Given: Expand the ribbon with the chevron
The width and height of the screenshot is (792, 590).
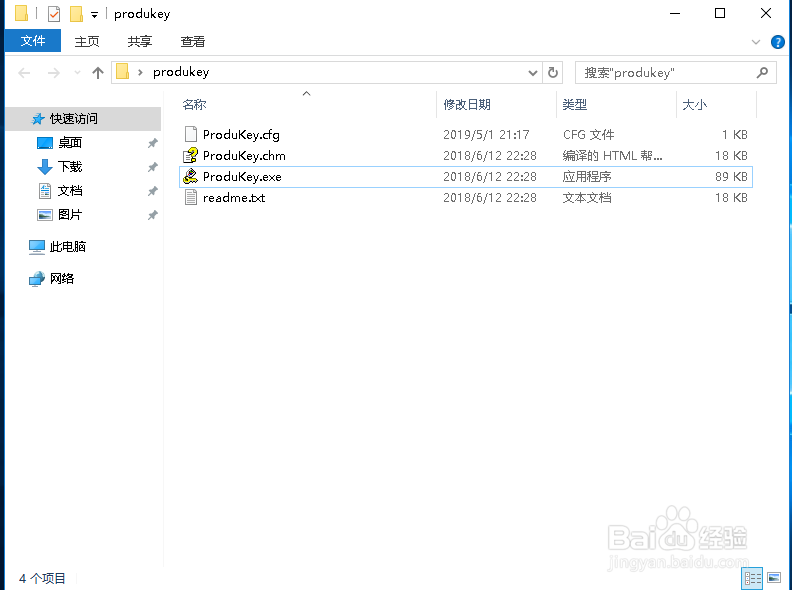Looking at the screenshot, I should click(756, 42).
